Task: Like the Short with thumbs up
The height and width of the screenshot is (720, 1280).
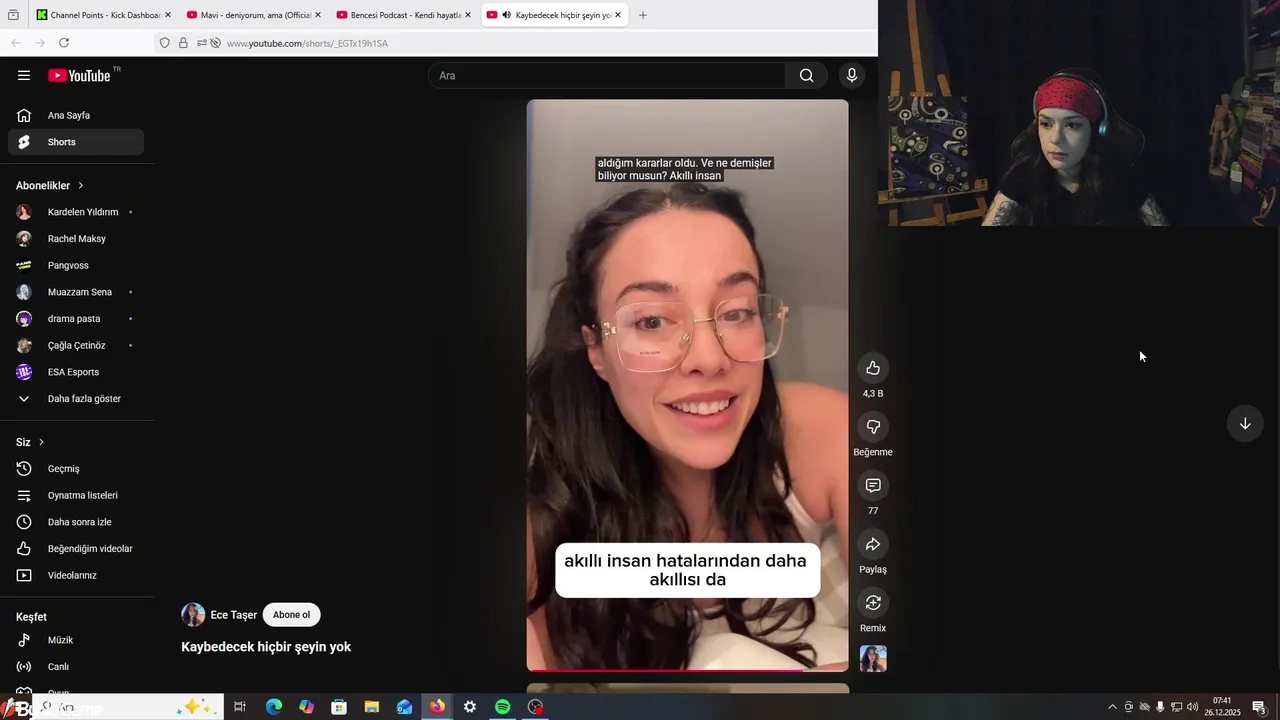Action: pos(873,368)
